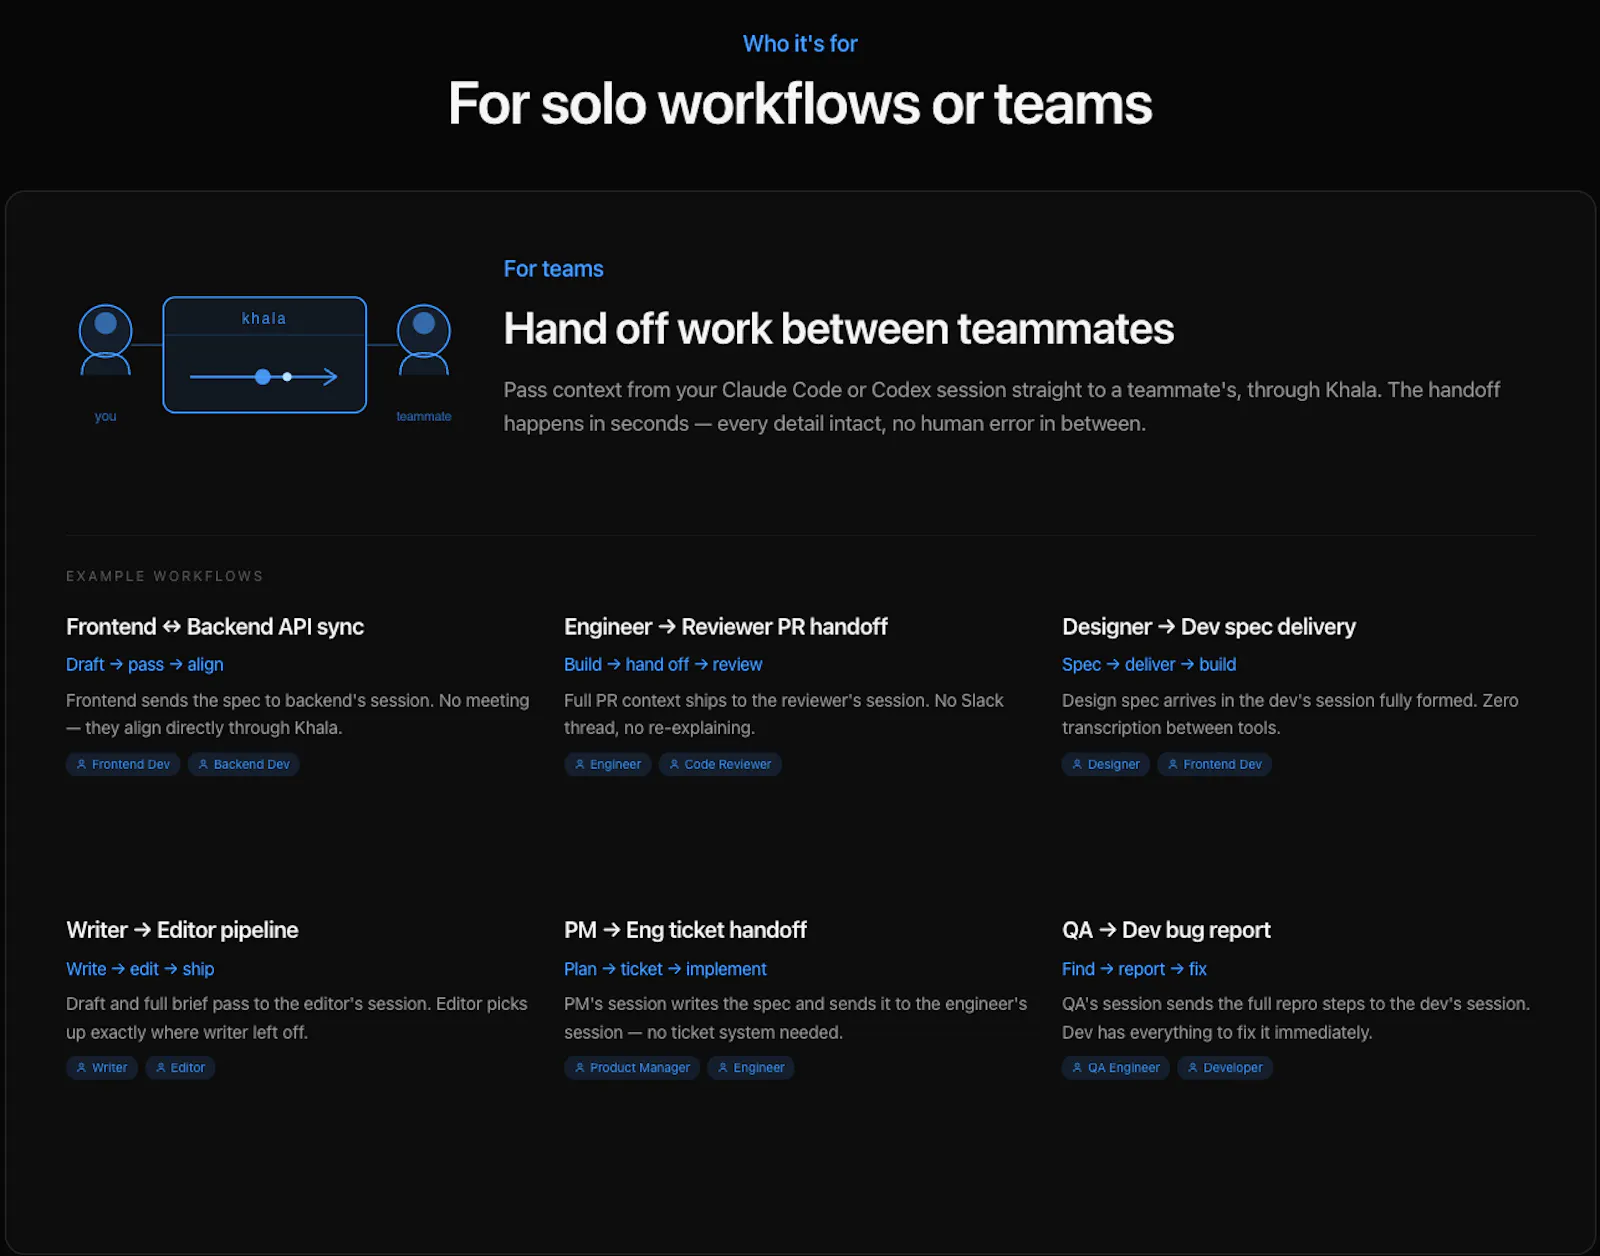
Task: Click the person icon in the Editor tag
Action: pos(161,1068)
